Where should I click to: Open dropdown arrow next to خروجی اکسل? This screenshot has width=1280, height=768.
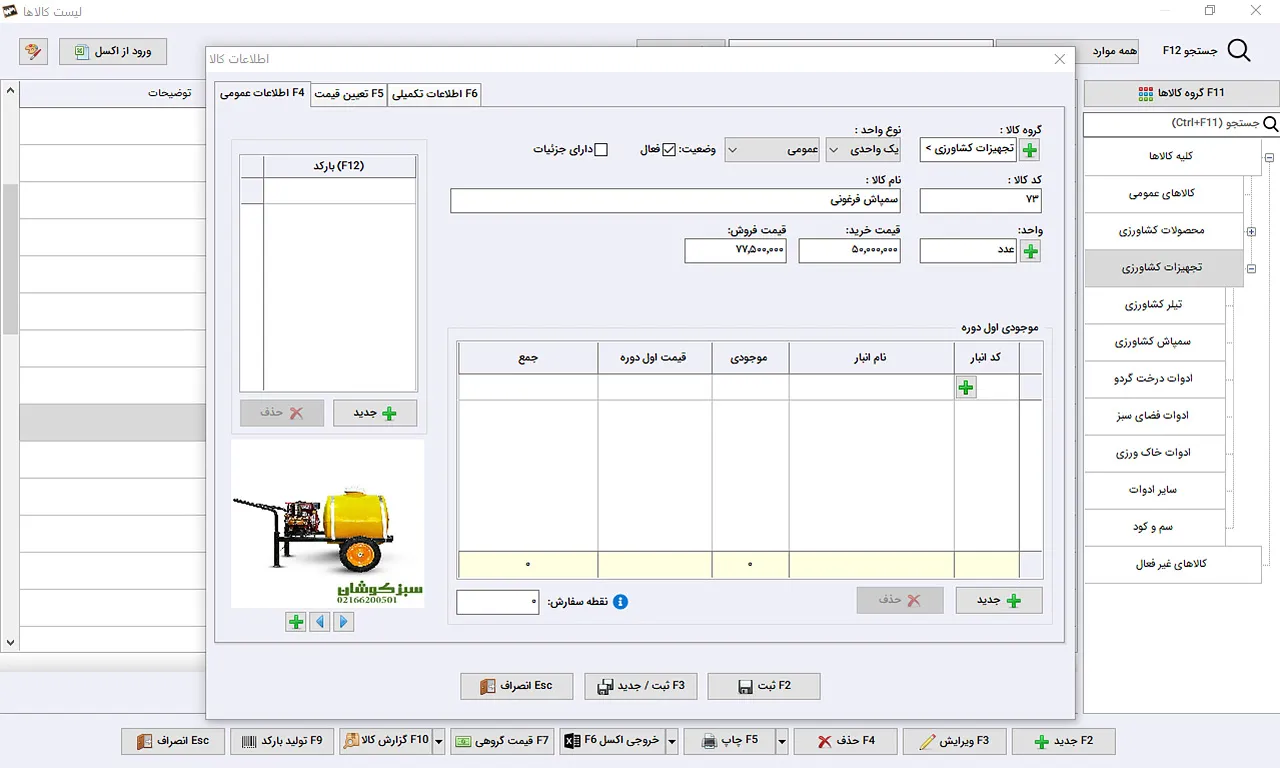tap(672, 741)
